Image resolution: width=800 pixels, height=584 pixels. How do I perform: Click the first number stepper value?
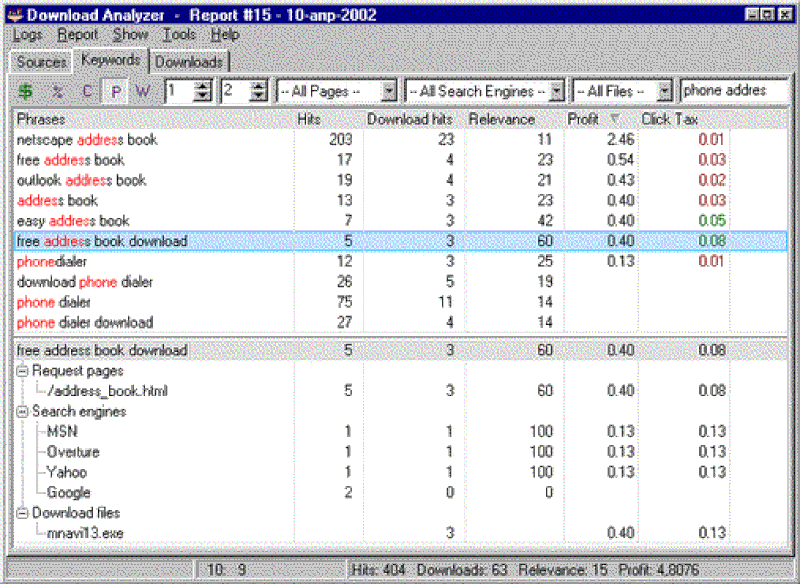coord(180,92)
